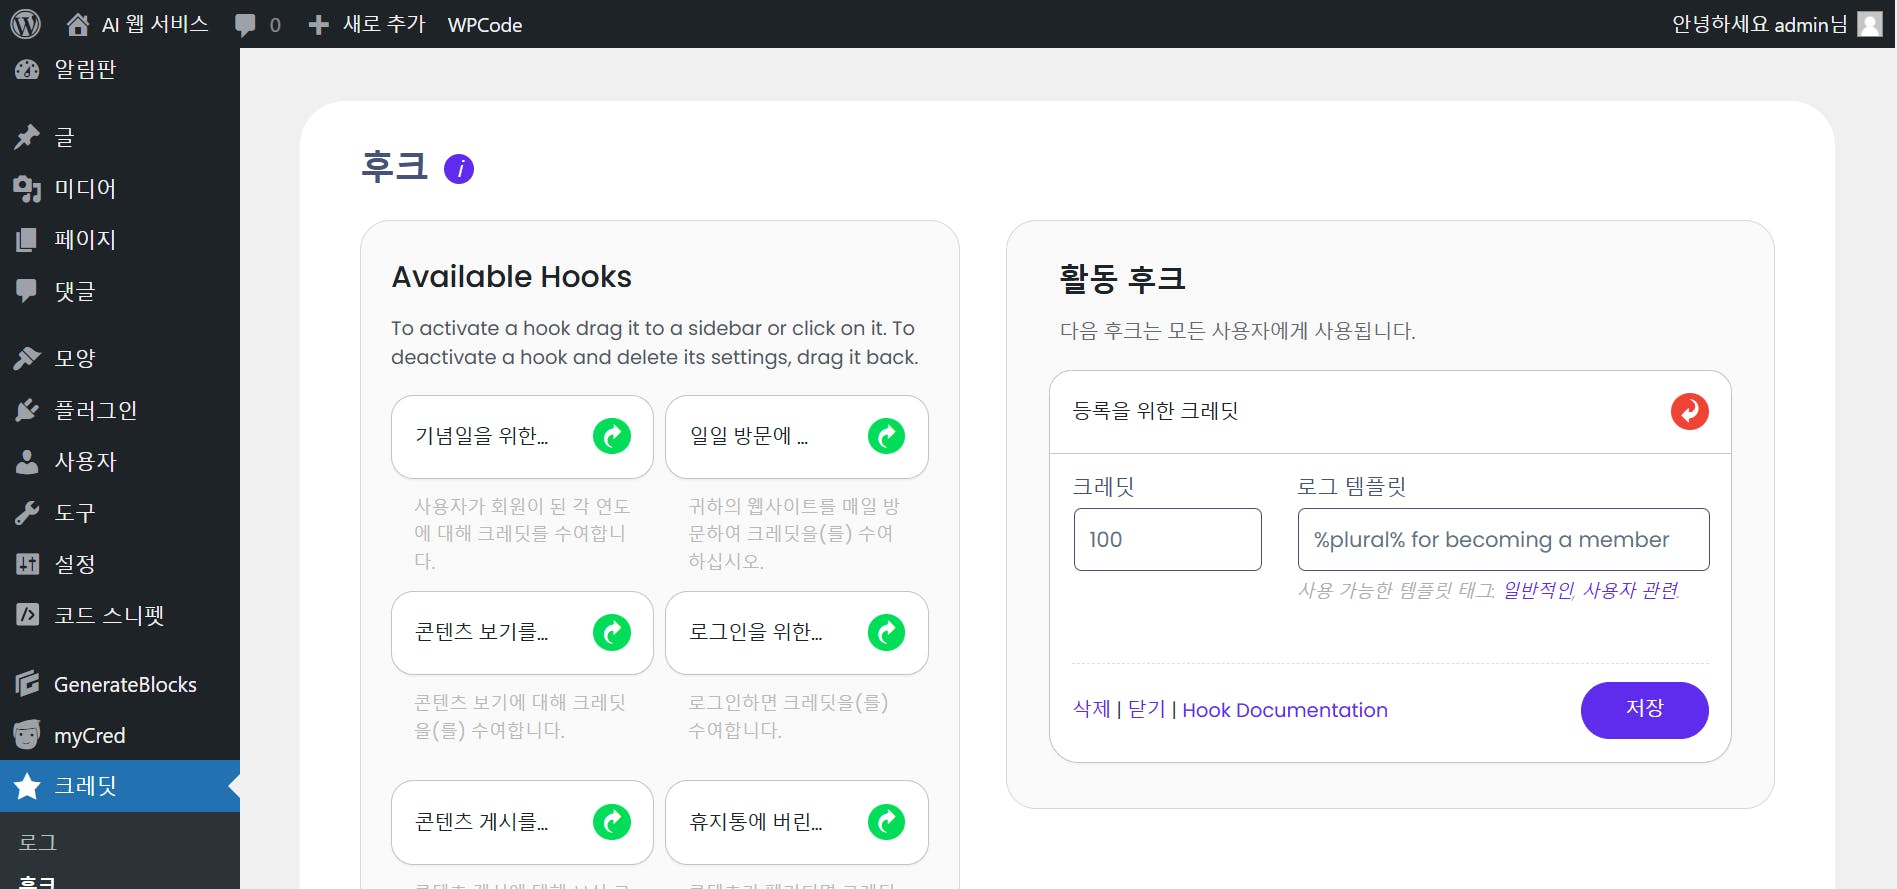Screen dimensions: 1897x889
Task: Click description 로그인하면 크레딧을(를) 수여합니다
Action: 788,716
